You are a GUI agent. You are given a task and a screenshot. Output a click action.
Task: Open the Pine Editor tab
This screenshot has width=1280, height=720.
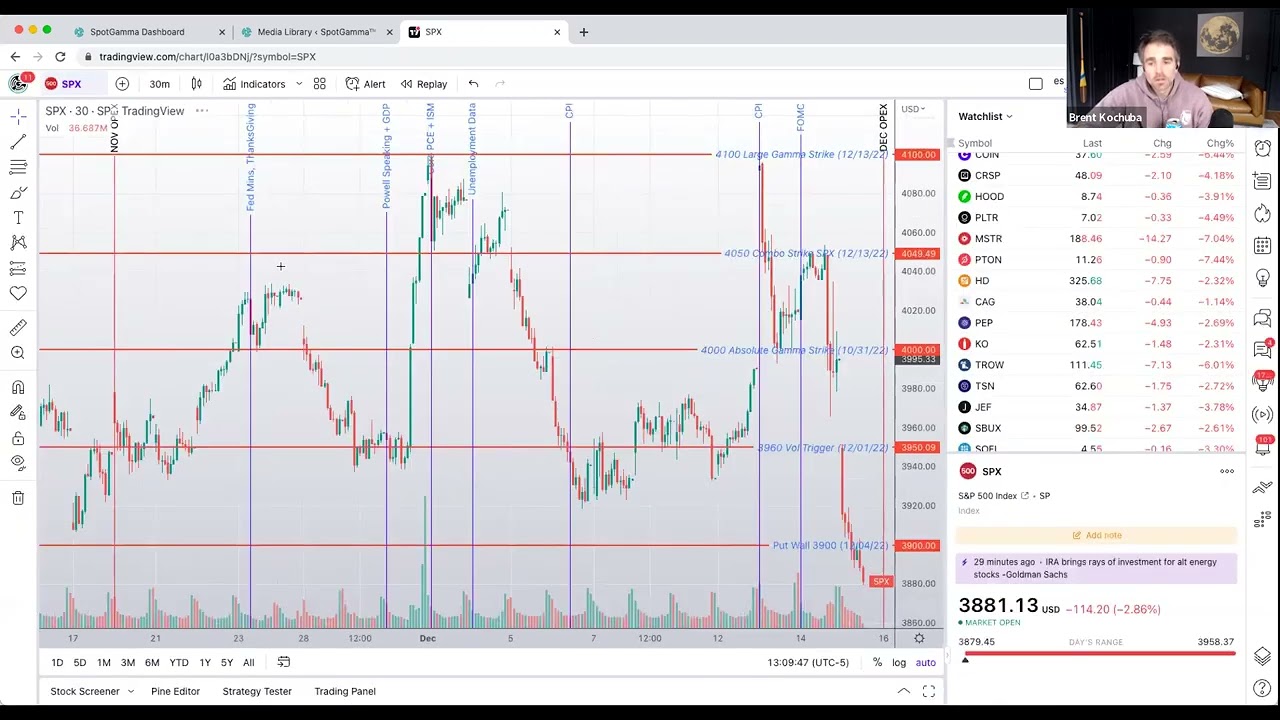(175, 691)
